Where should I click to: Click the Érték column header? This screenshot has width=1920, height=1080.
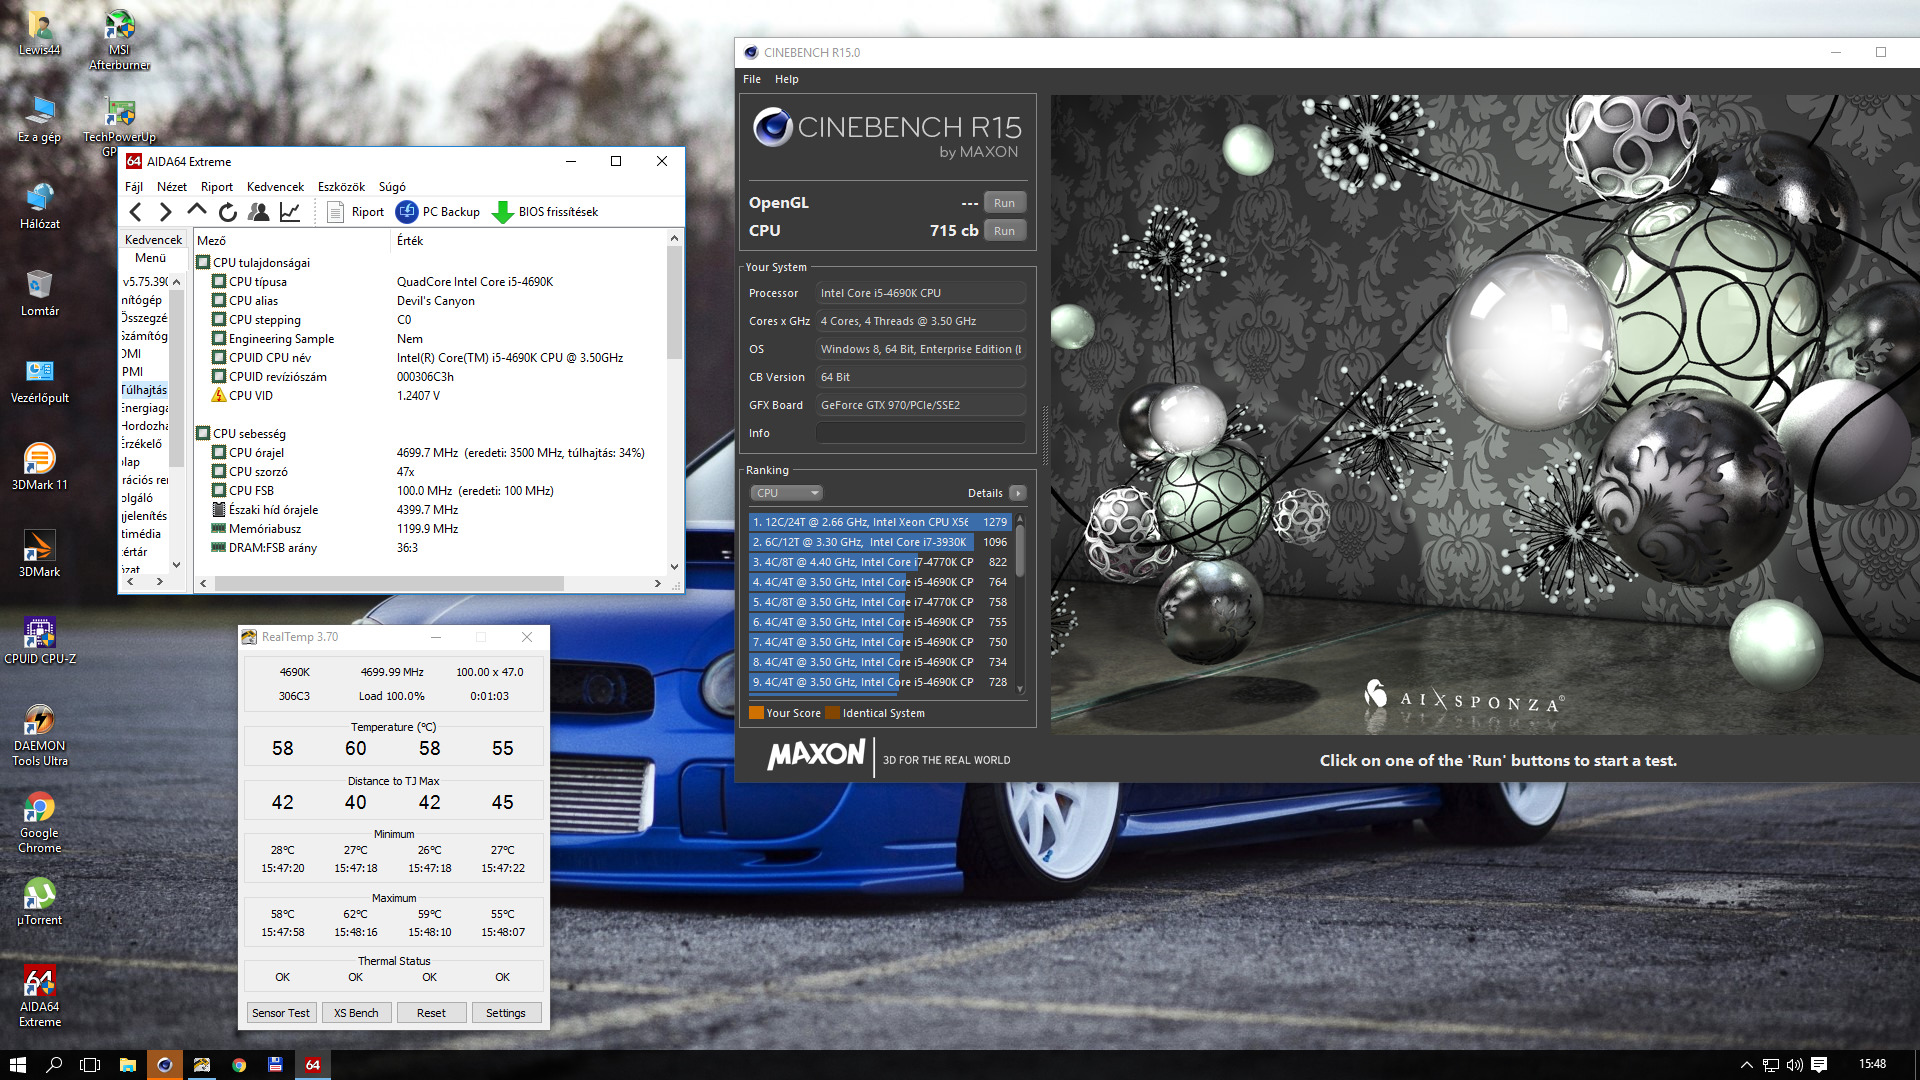(x=528, y=241)
